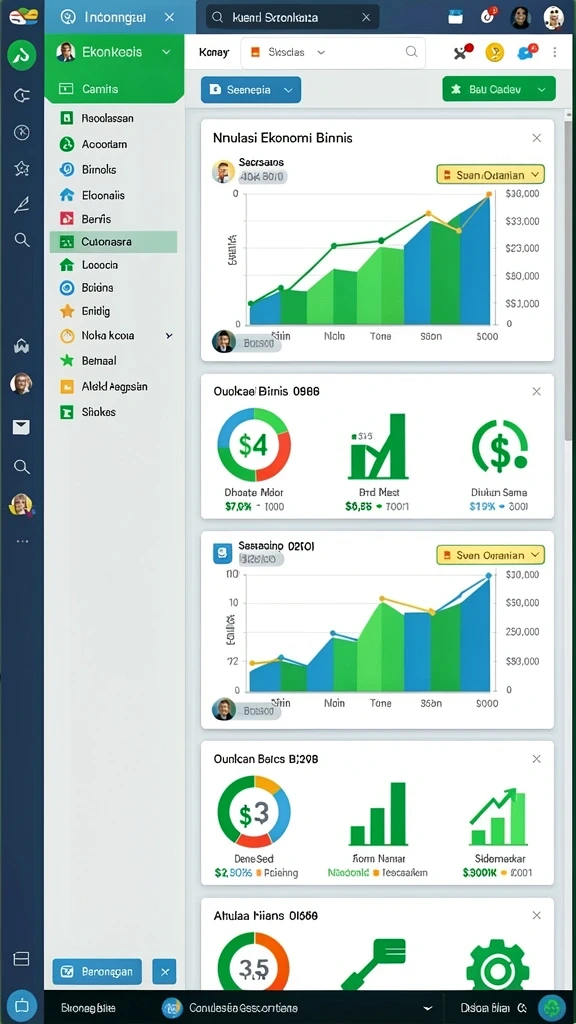Click the Beronagan button at bottom left
The image size is (576, 1024).
pos(97,972)
